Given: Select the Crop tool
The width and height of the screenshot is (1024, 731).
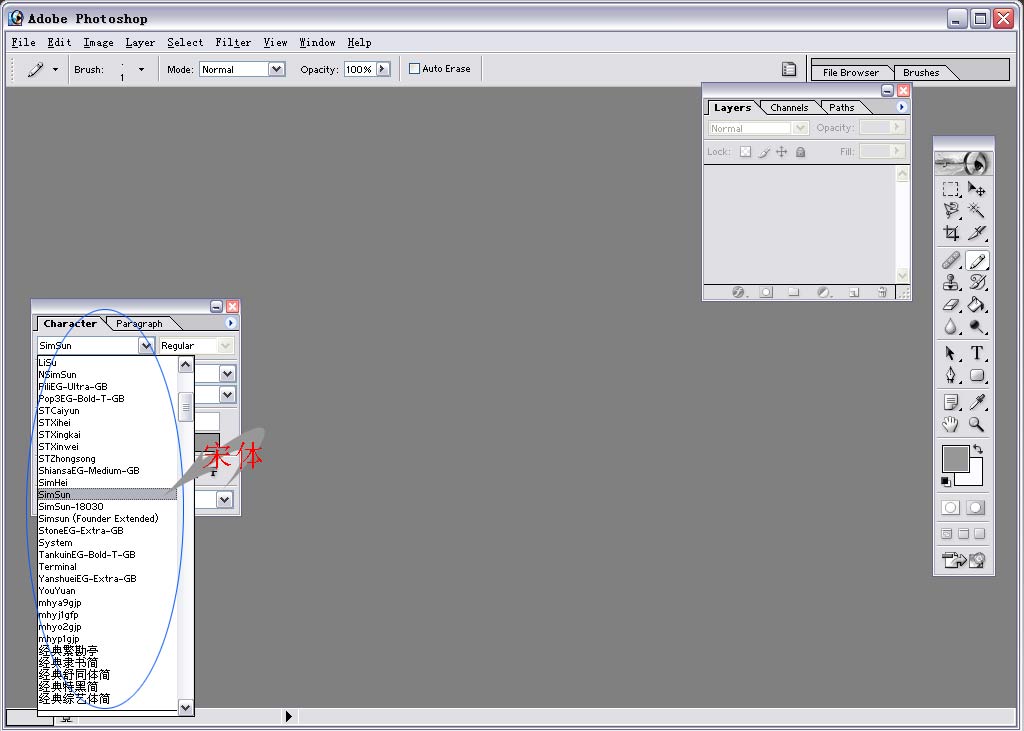Looking at the screenshot, I should coord(951,233).
